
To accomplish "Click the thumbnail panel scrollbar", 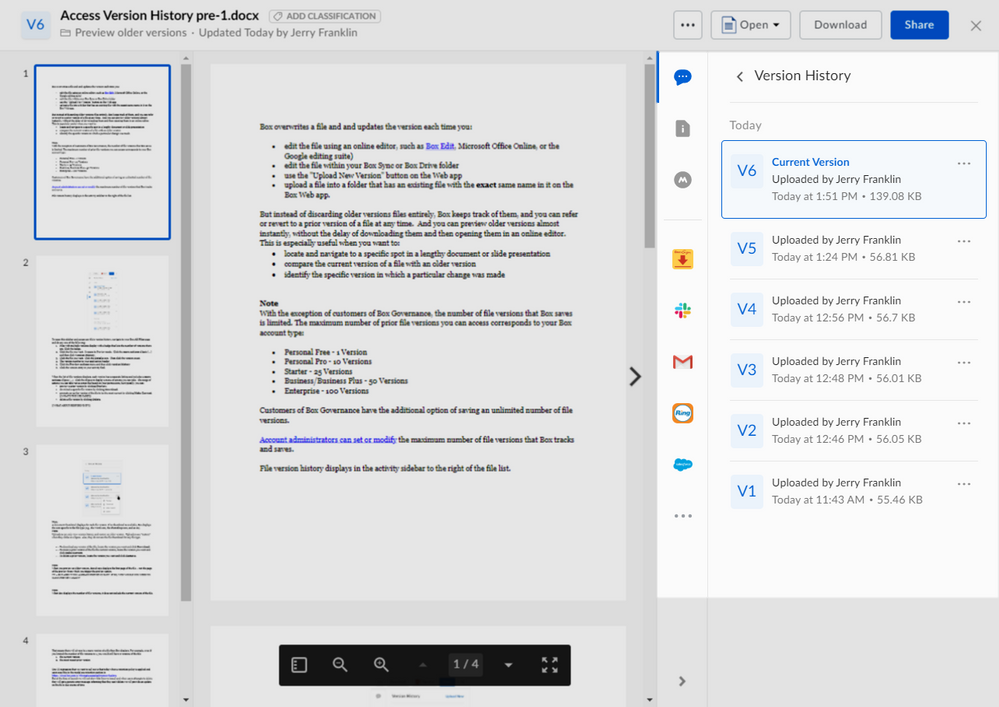I will coord(186,332).
